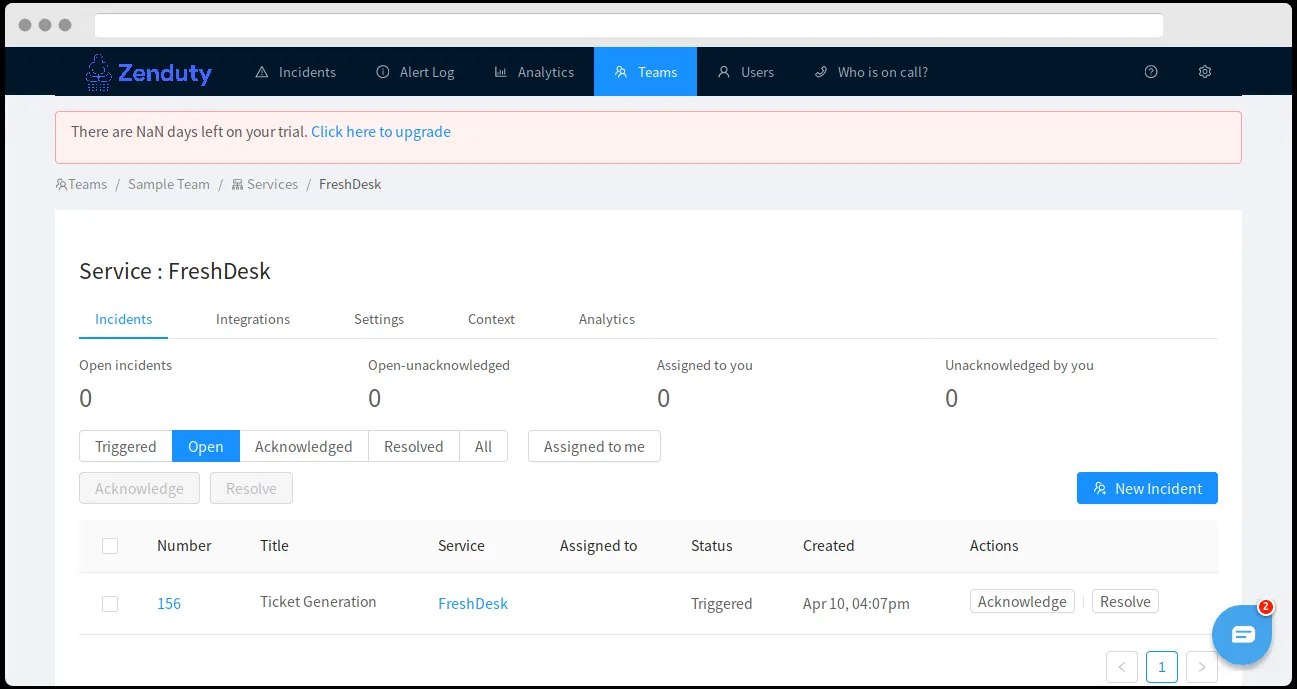
Task: Acknowledge incident 156 in Actions column
Action: [x=1022, y=602]
